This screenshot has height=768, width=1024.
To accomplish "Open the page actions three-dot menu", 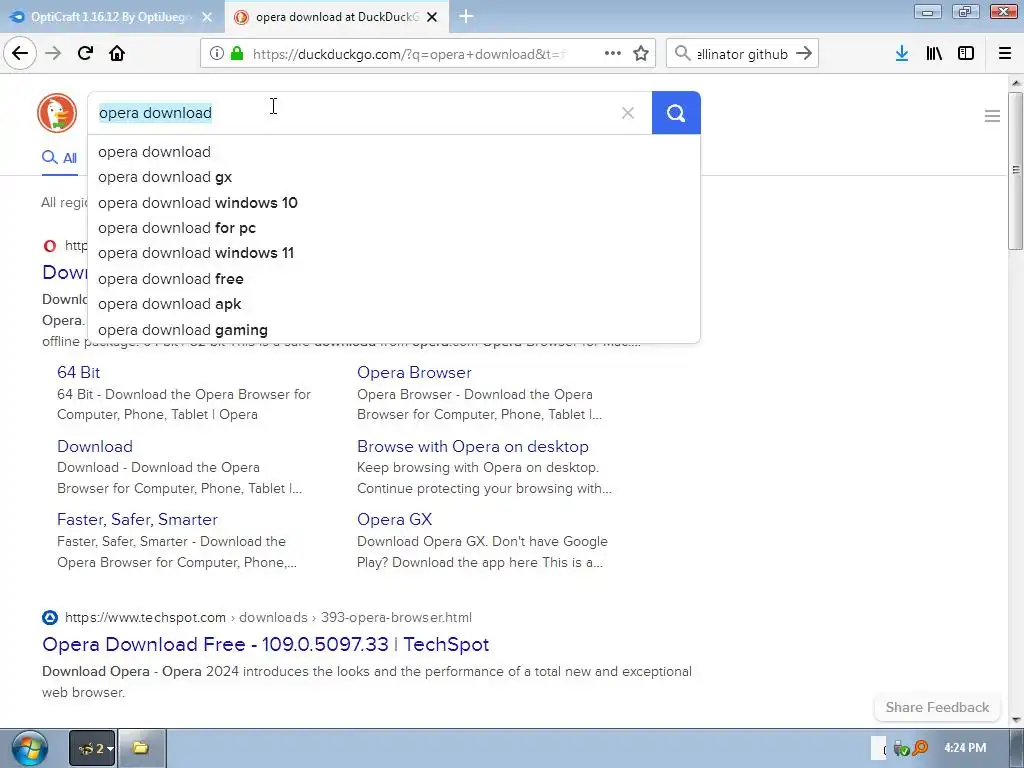I will 613,54.
